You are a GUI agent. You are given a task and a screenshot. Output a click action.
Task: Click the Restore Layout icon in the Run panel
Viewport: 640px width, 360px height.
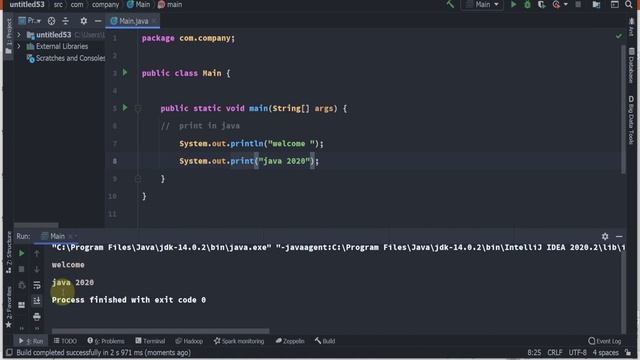22,305
